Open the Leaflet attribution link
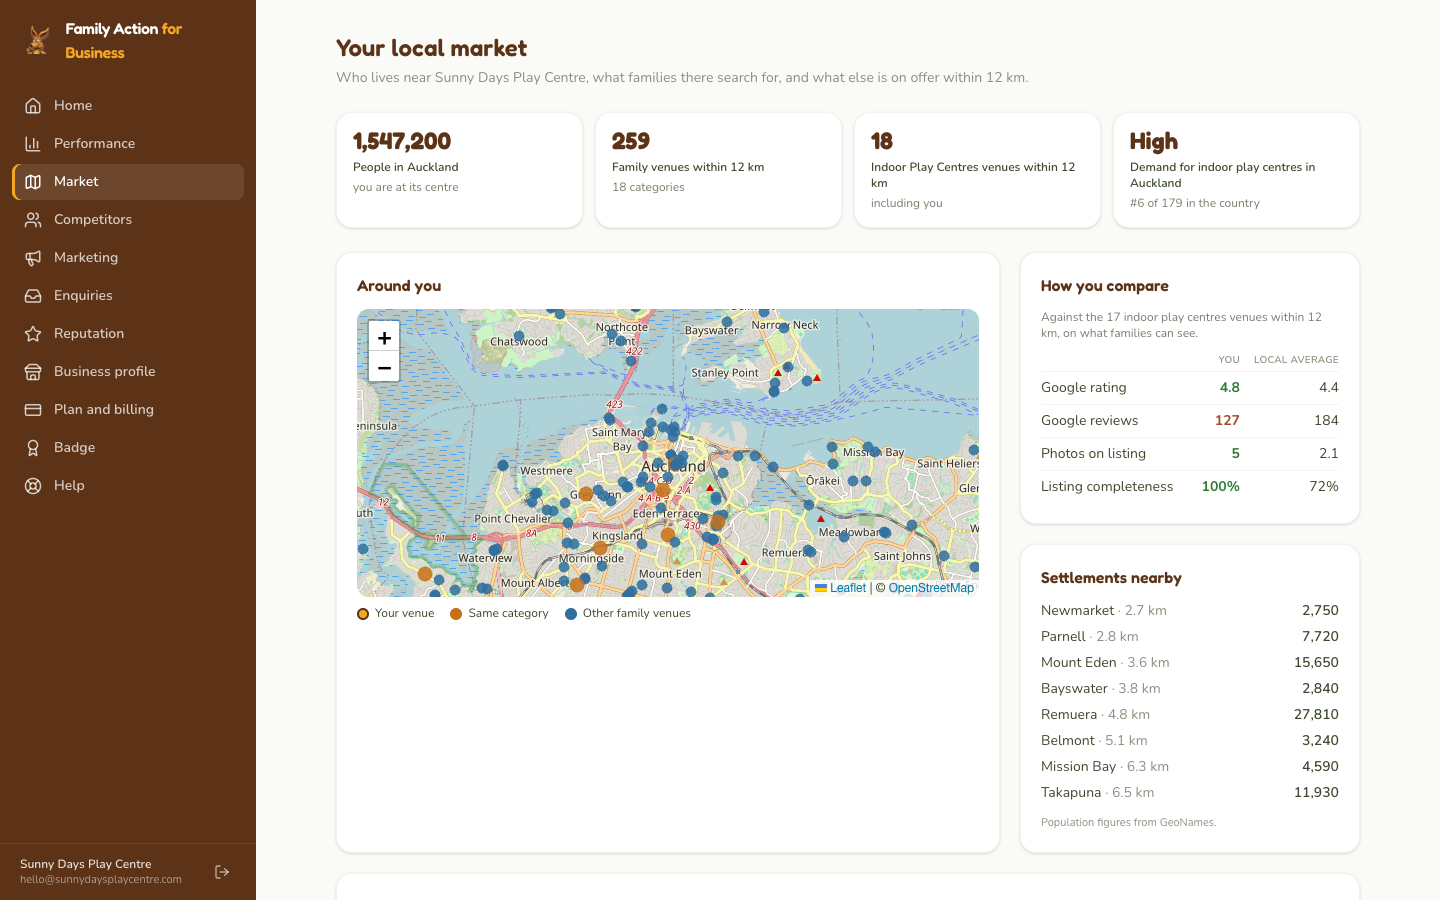 [x=840, y=588]
